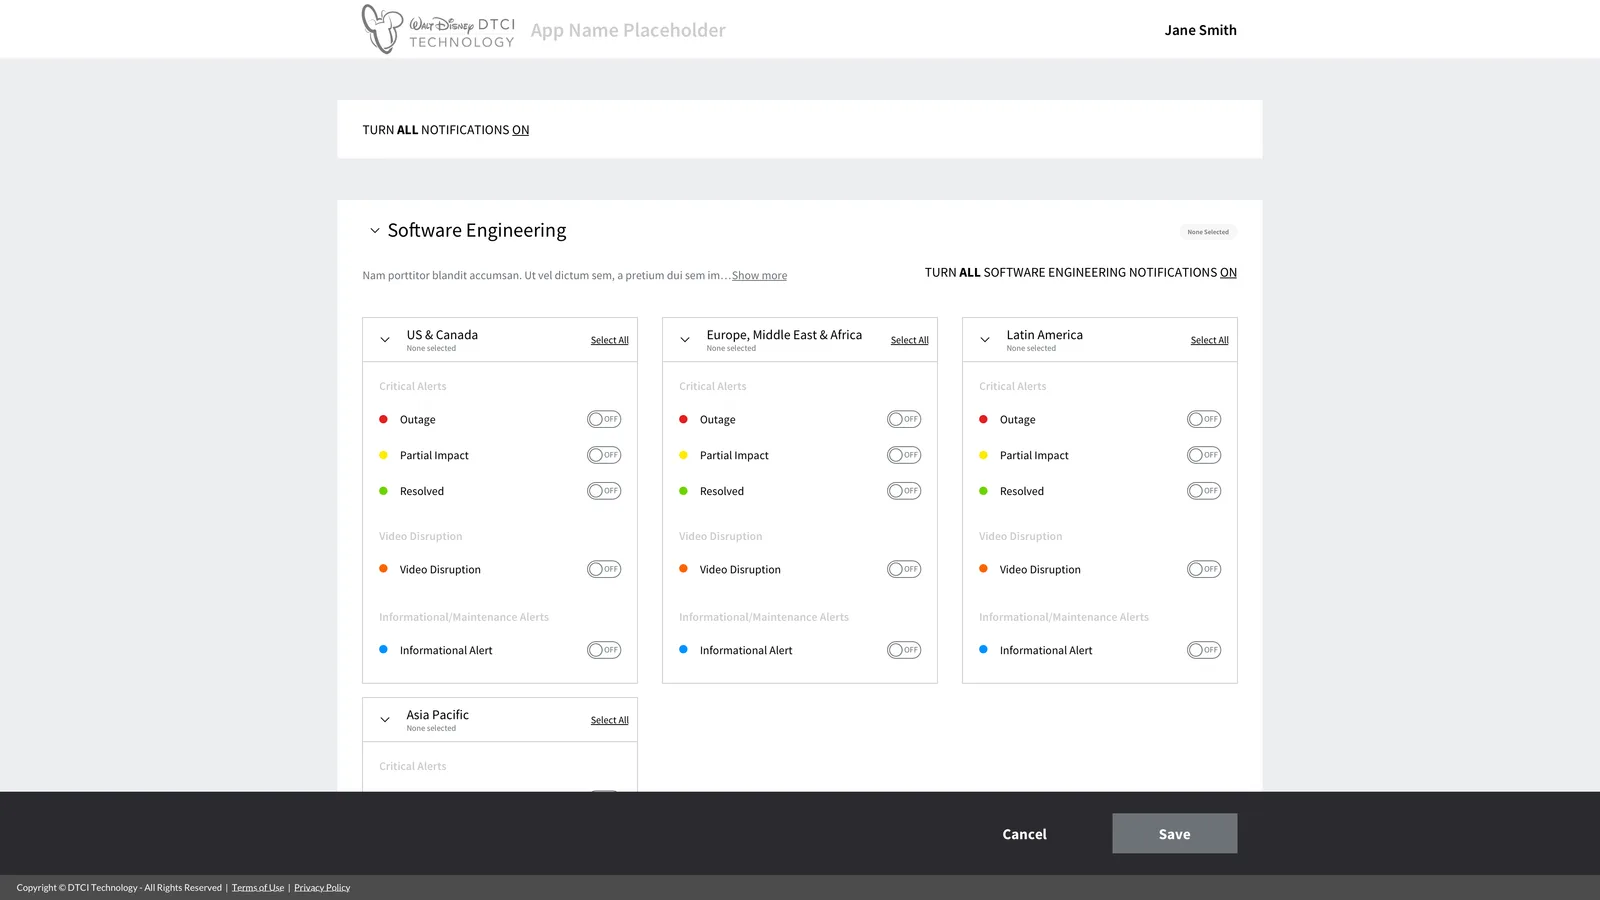This screenshot has height=900, width=1600.
Task: Click the green Resolved dot in Europe, Middle East & Africa
Action: 683,491
